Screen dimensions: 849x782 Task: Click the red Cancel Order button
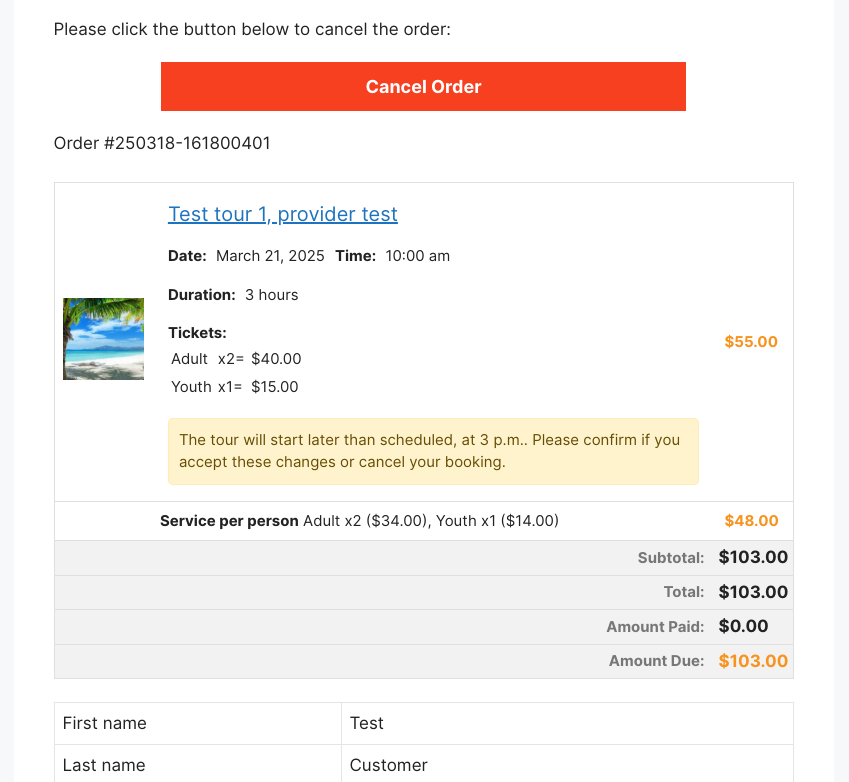(x=423, y=87)
